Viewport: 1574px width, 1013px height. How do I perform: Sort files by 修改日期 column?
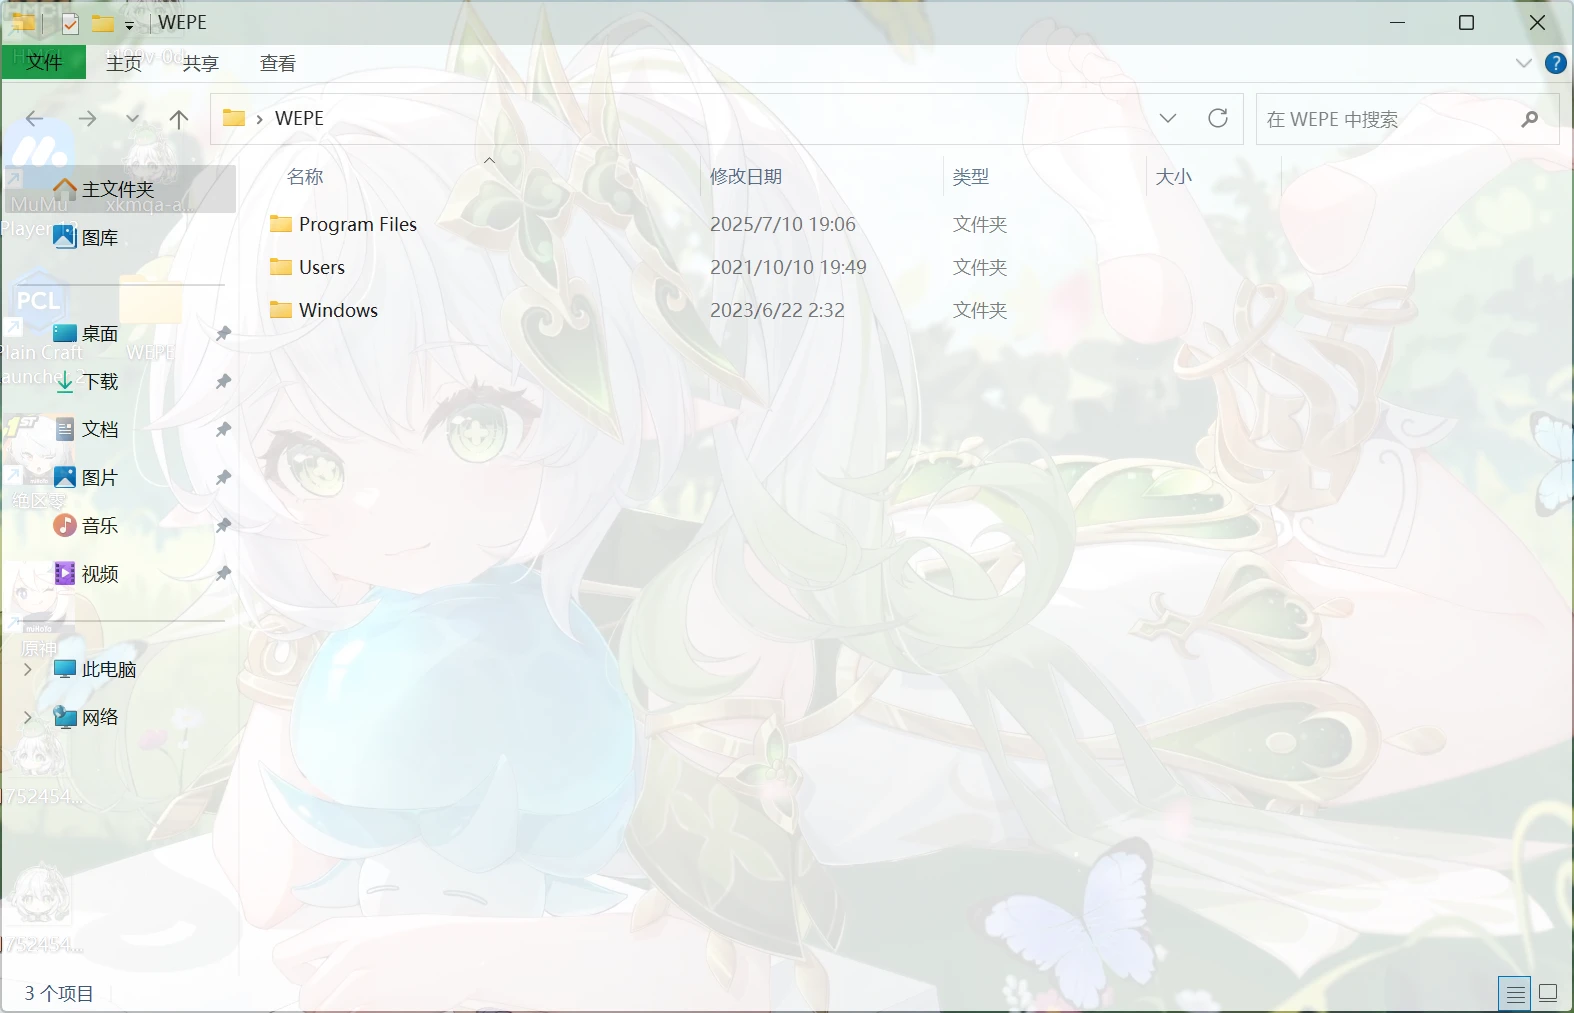pos(746,176)
